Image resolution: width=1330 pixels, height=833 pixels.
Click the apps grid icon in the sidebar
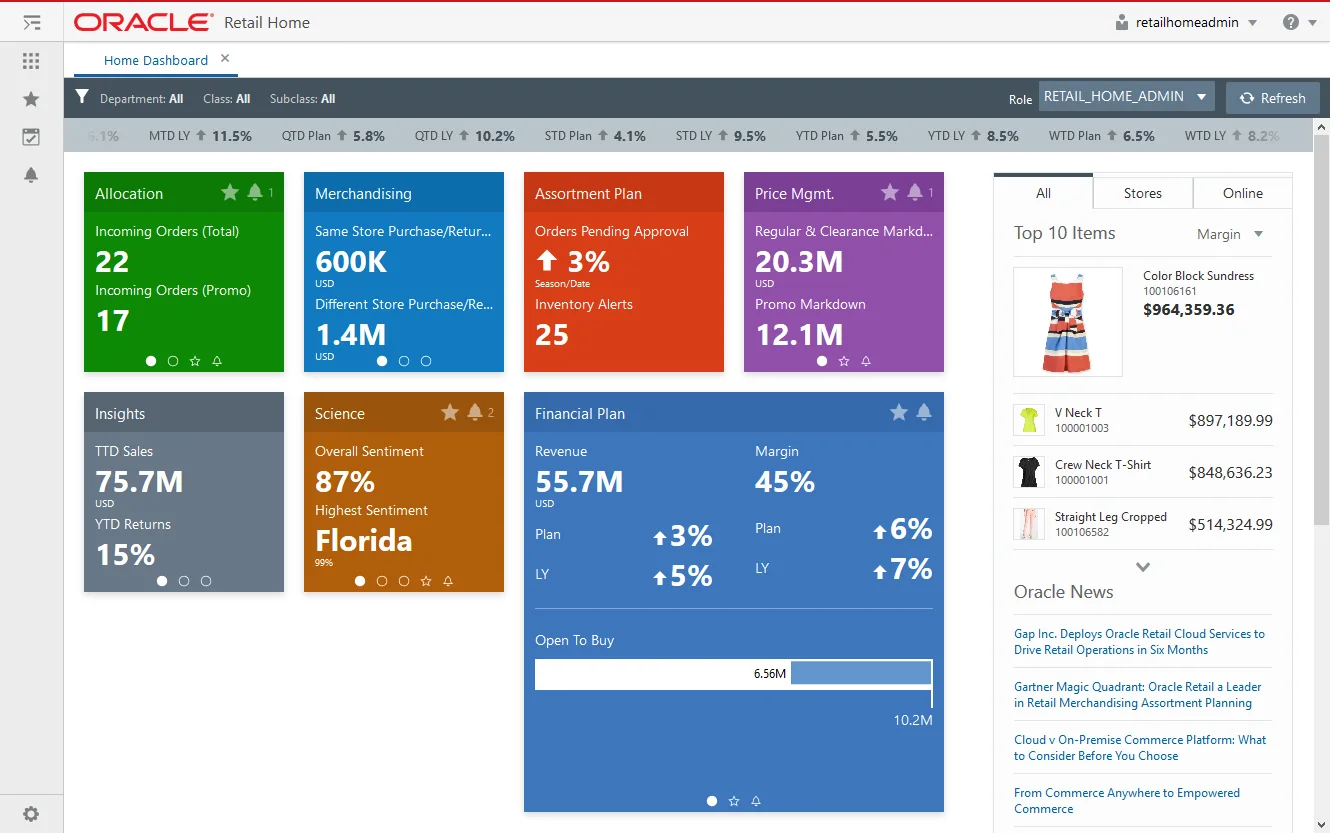[x=30, y=61]
